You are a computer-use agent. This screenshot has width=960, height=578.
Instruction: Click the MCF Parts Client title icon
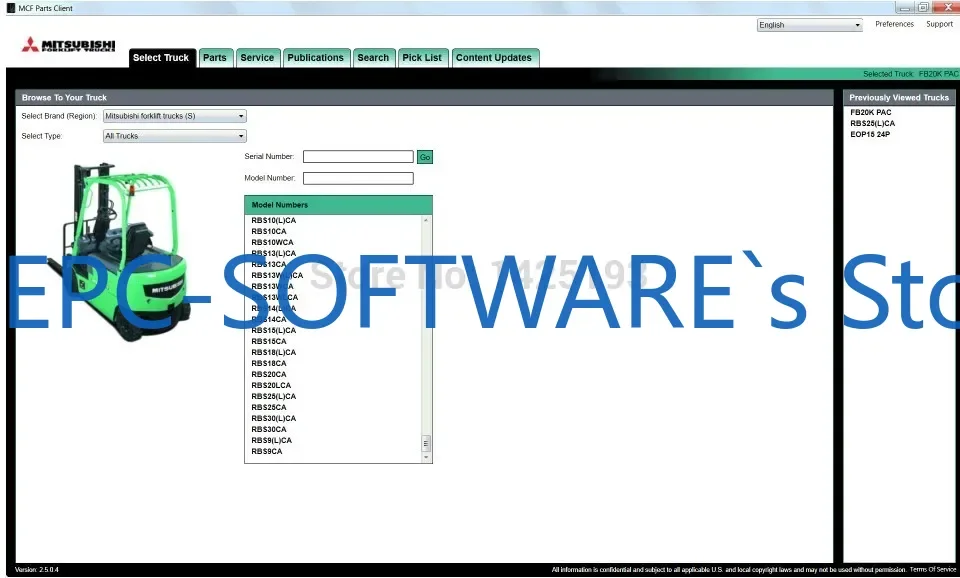click(10, 8)
